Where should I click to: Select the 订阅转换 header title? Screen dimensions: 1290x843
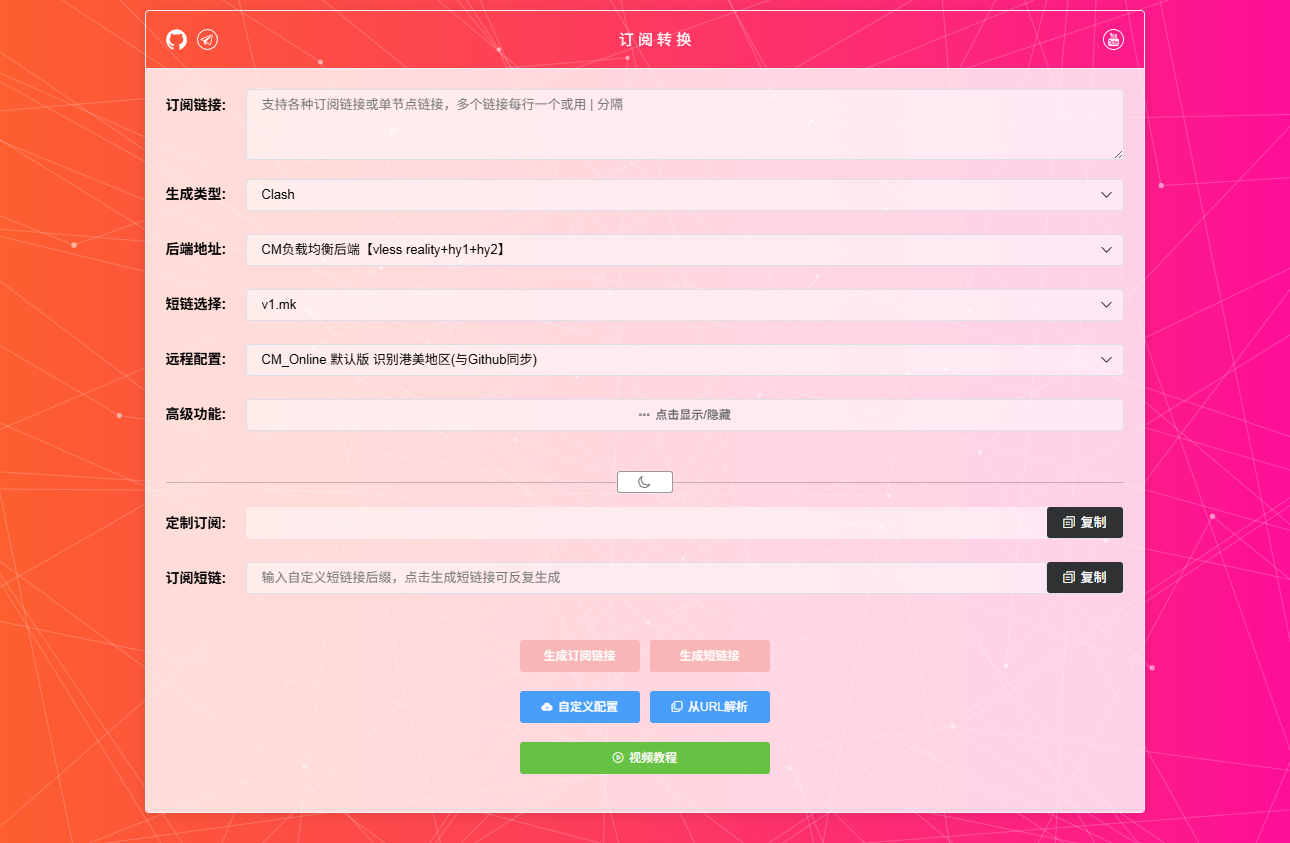pyautogui.click(x=654, y=39)
